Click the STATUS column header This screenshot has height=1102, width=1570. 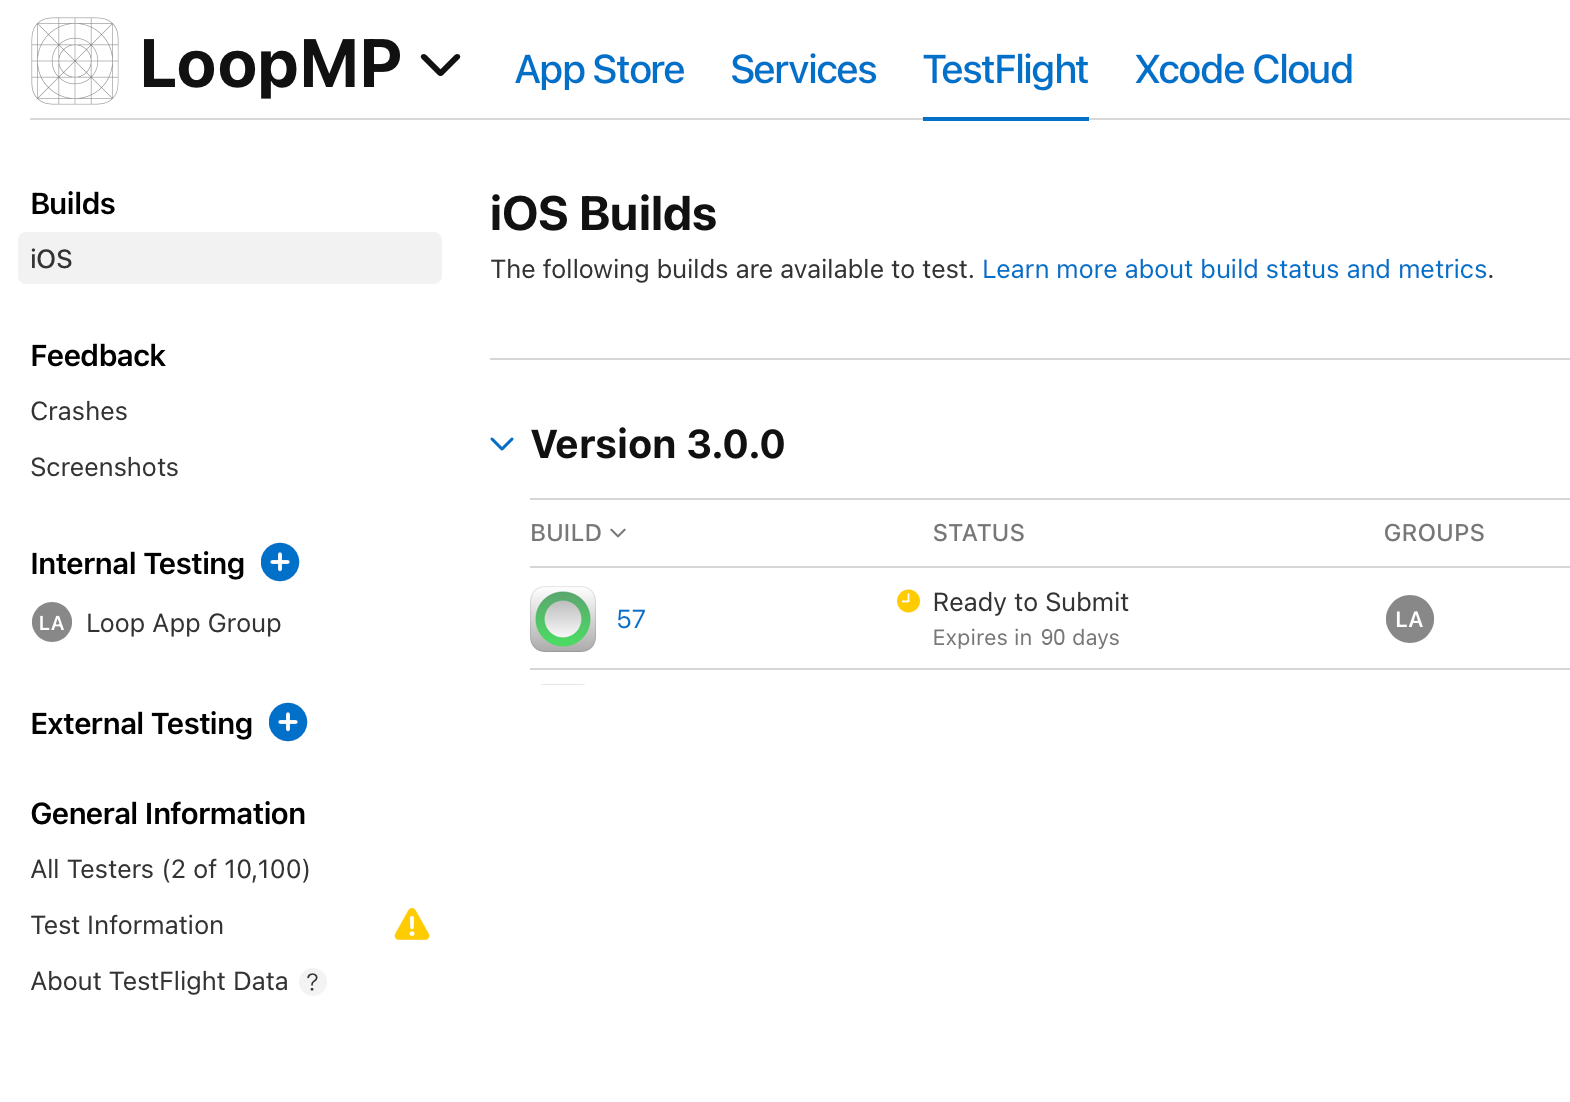tap(978, 533)
